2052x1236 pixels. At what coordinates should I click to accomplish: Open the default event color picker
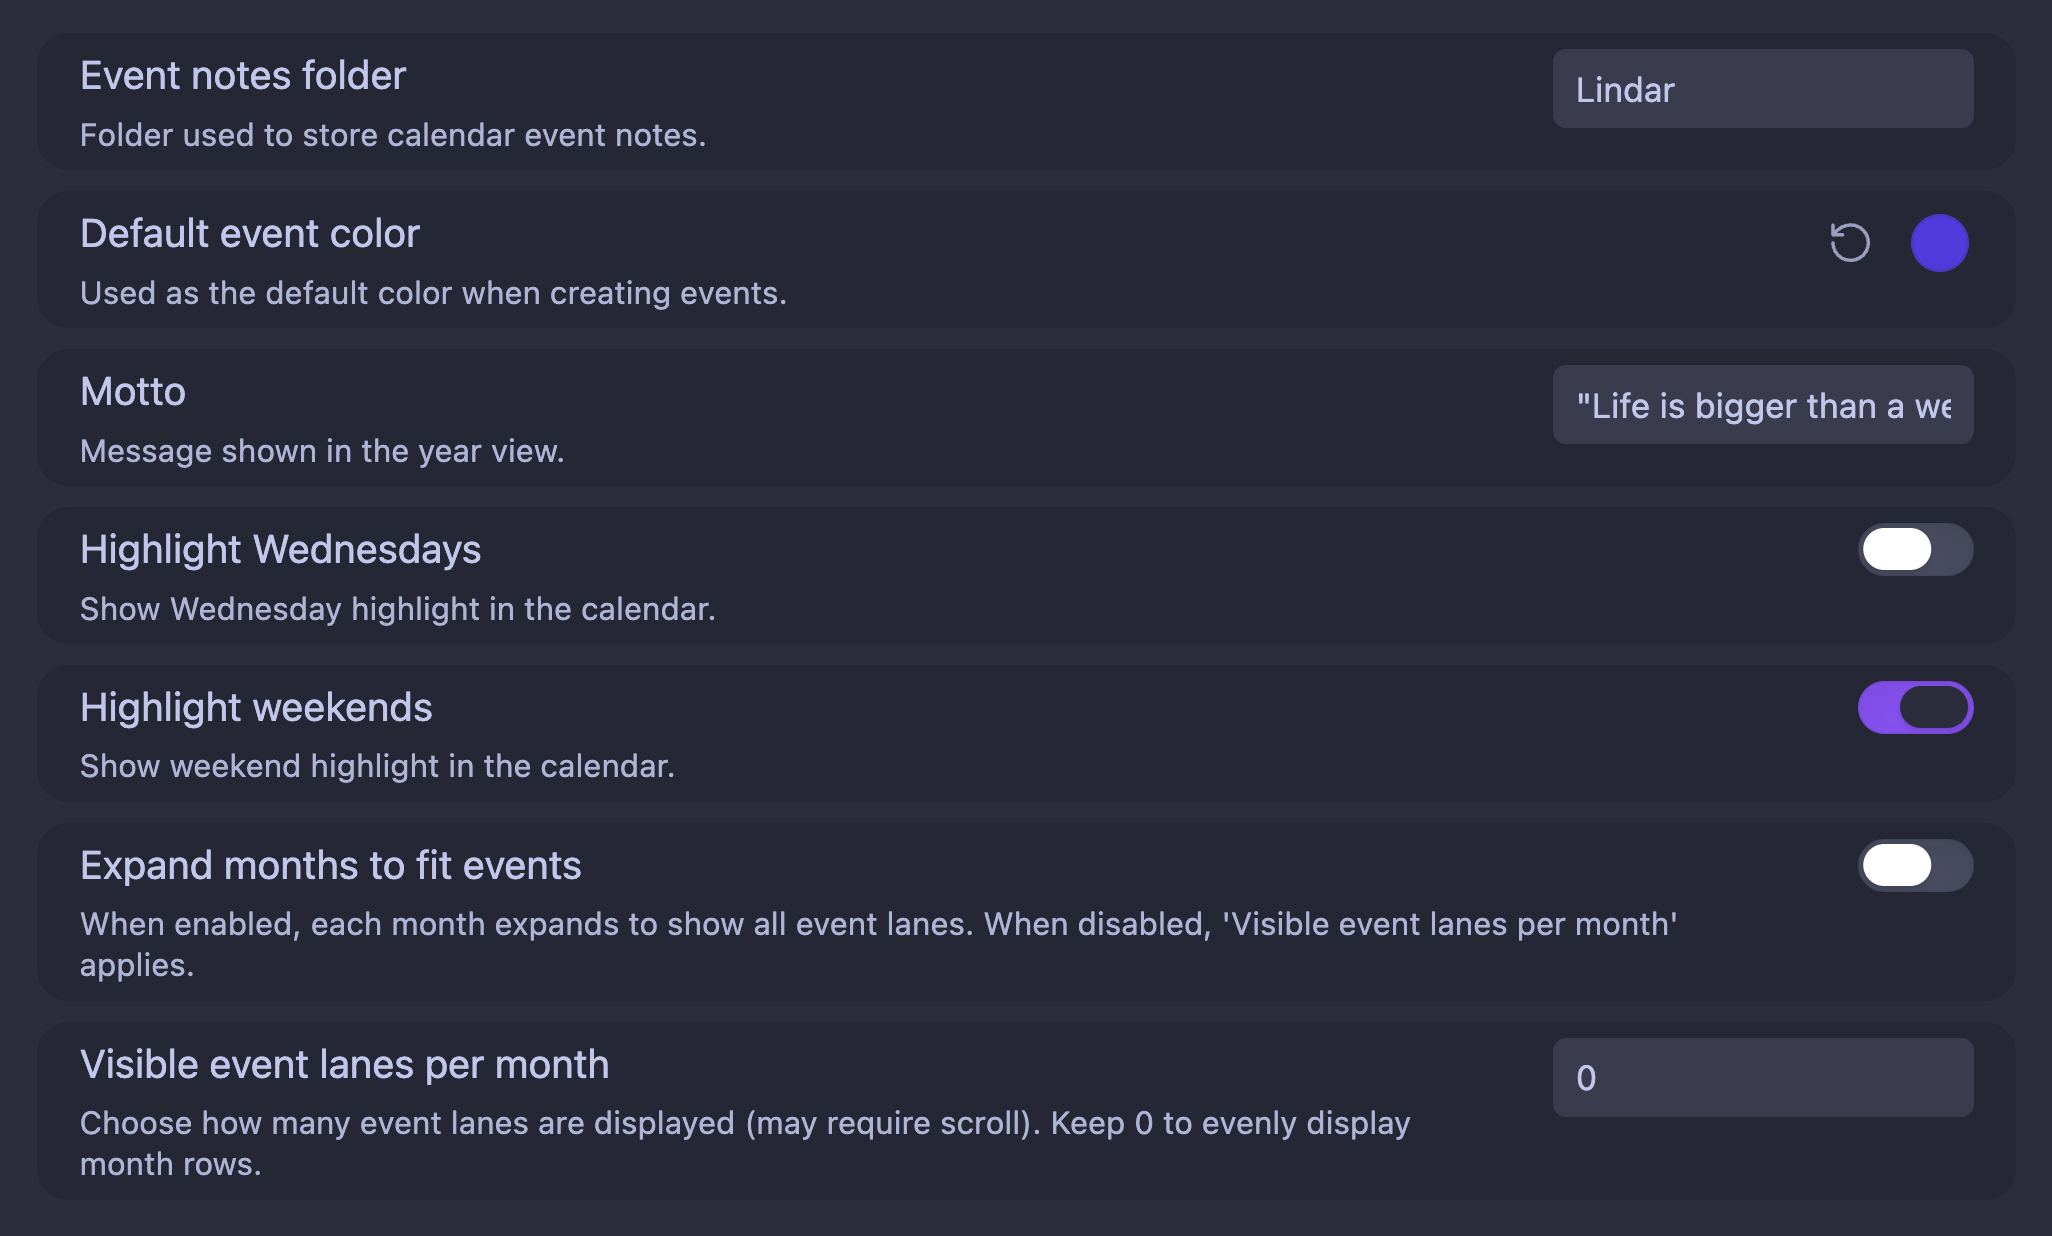(1939, 242)
